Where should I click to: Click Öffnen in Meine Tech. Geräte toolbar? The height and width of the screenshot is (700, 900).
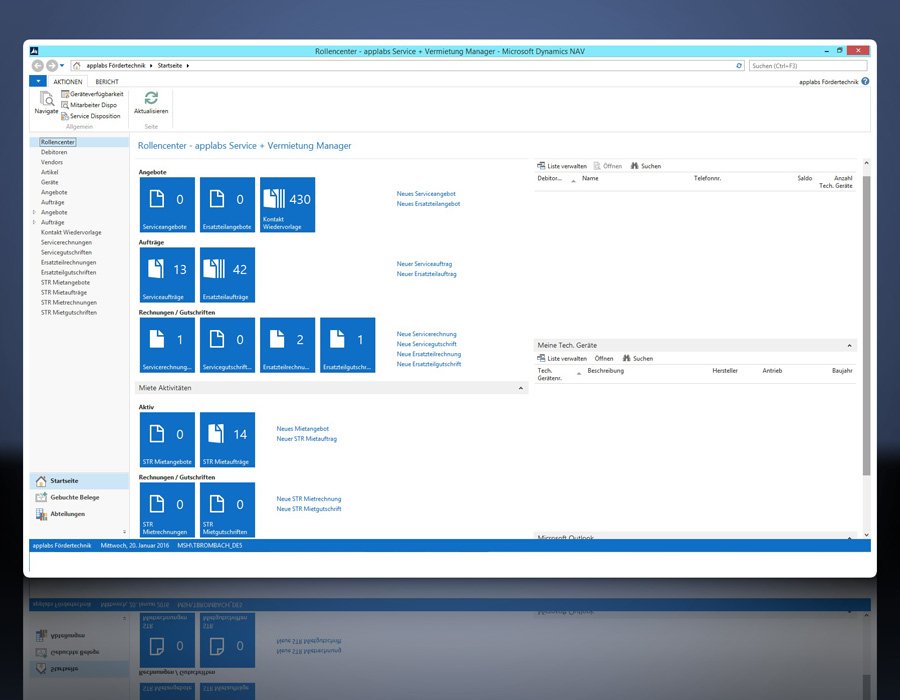click(x=604, y=359)
